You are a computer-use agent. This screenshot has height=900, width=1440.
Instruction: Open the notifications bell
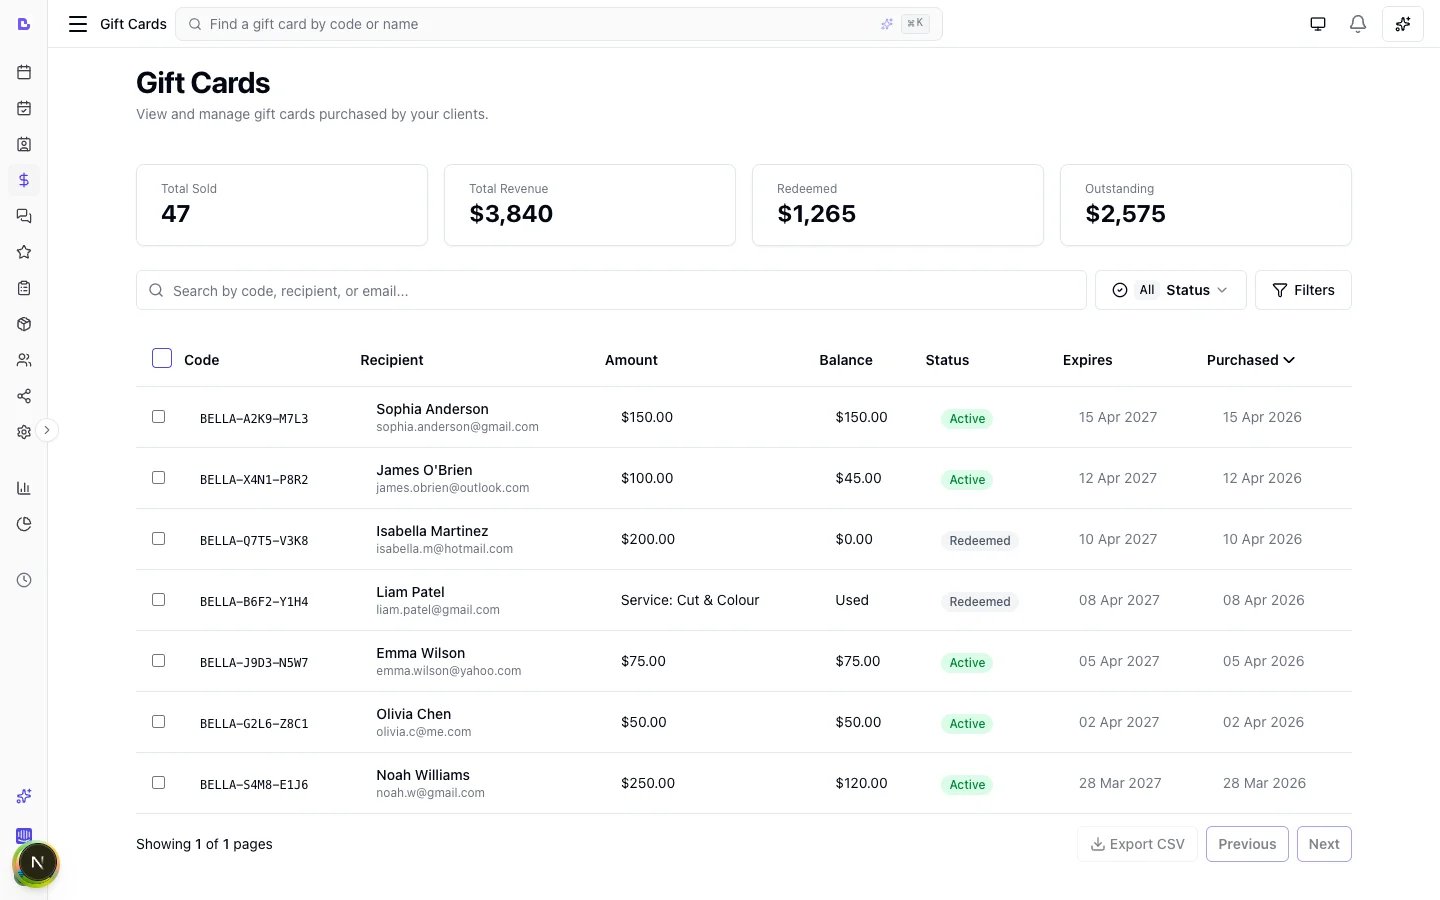[x=1358, y=24]
